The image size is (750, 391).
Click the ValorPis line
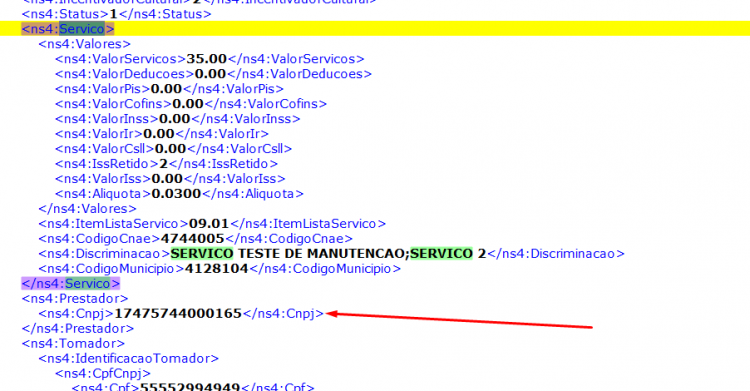(x=169, y=89)
